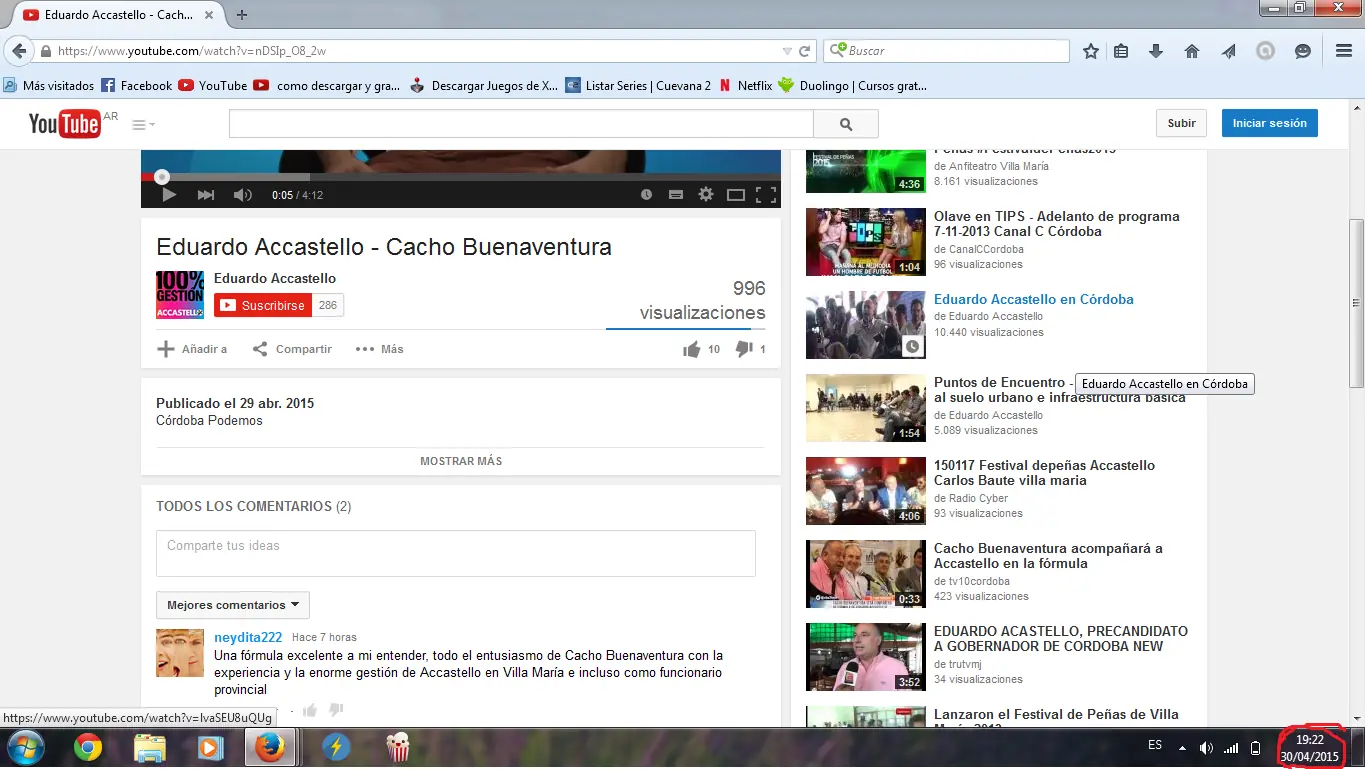Open the network signal tray icon
1365x769 pixels.
1231,747
